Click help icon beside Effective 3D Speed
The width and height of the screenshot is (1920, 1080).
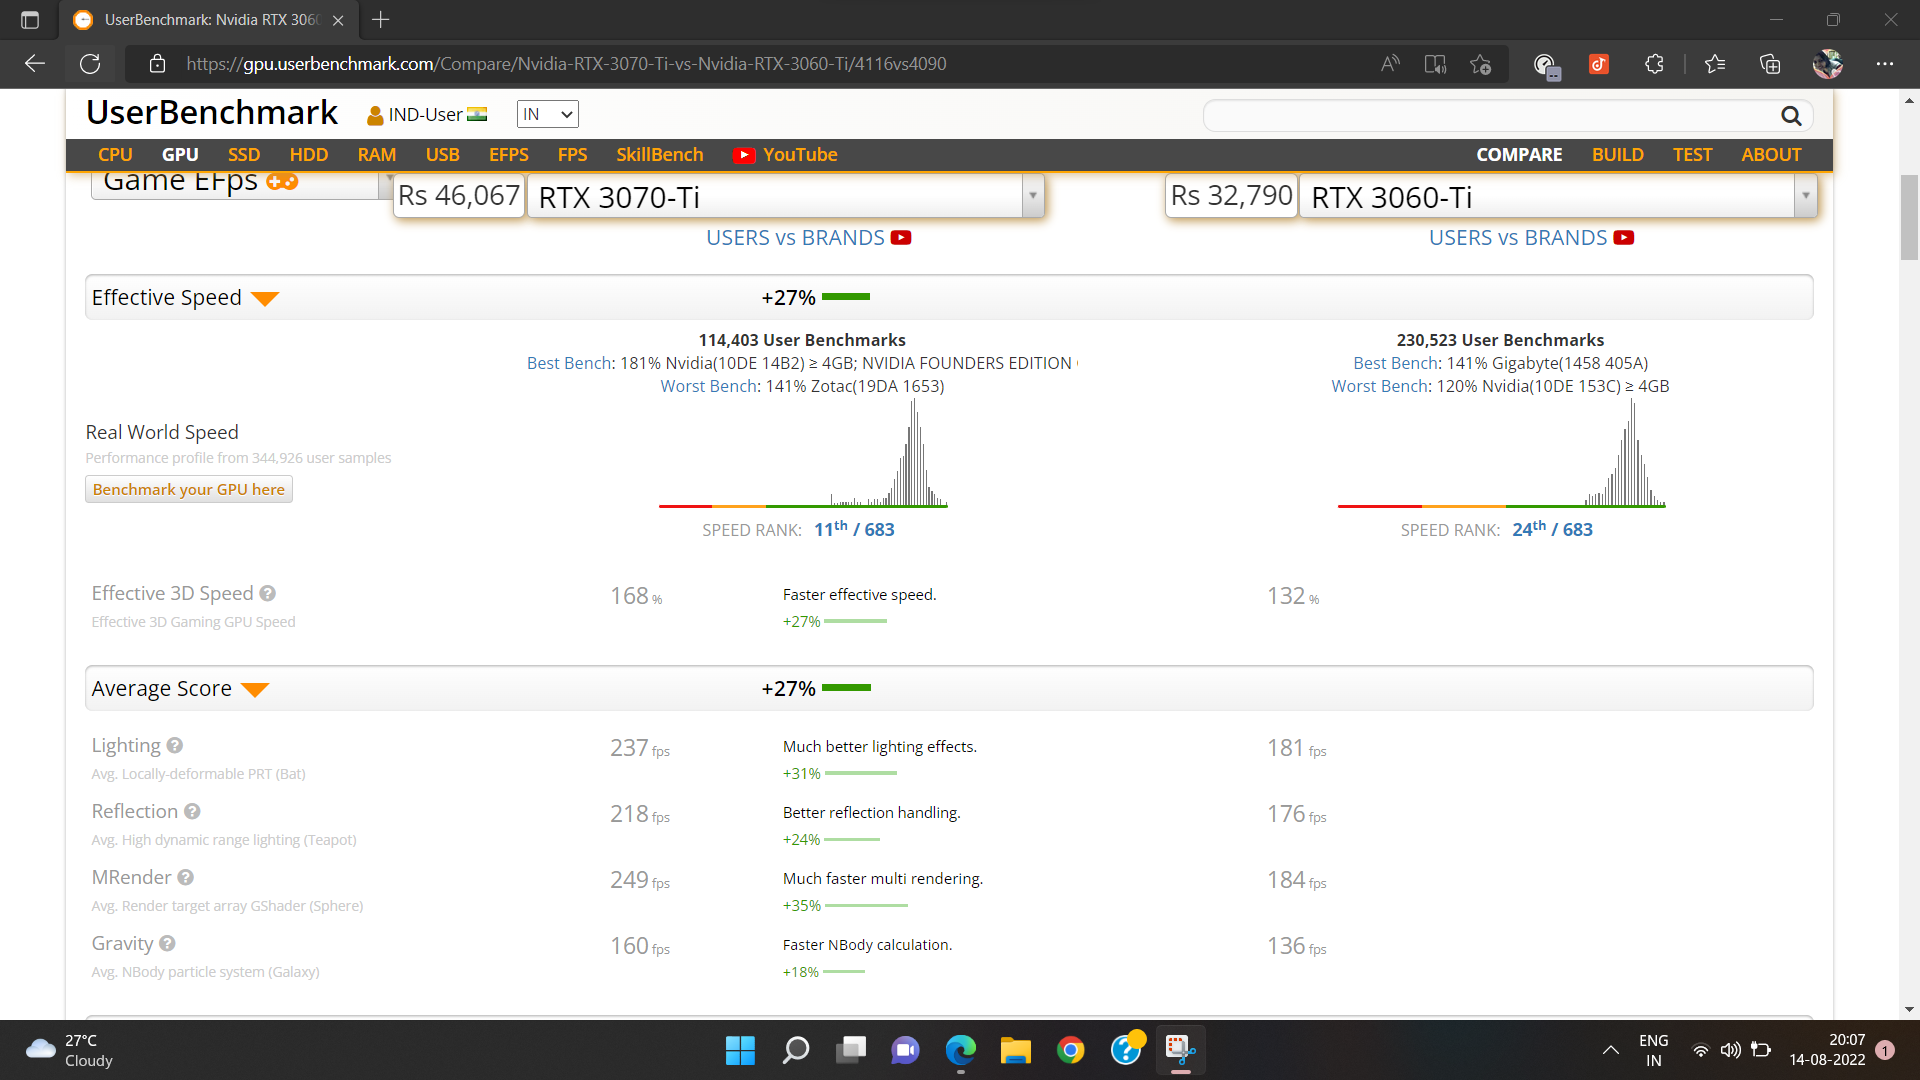point(268,594)
